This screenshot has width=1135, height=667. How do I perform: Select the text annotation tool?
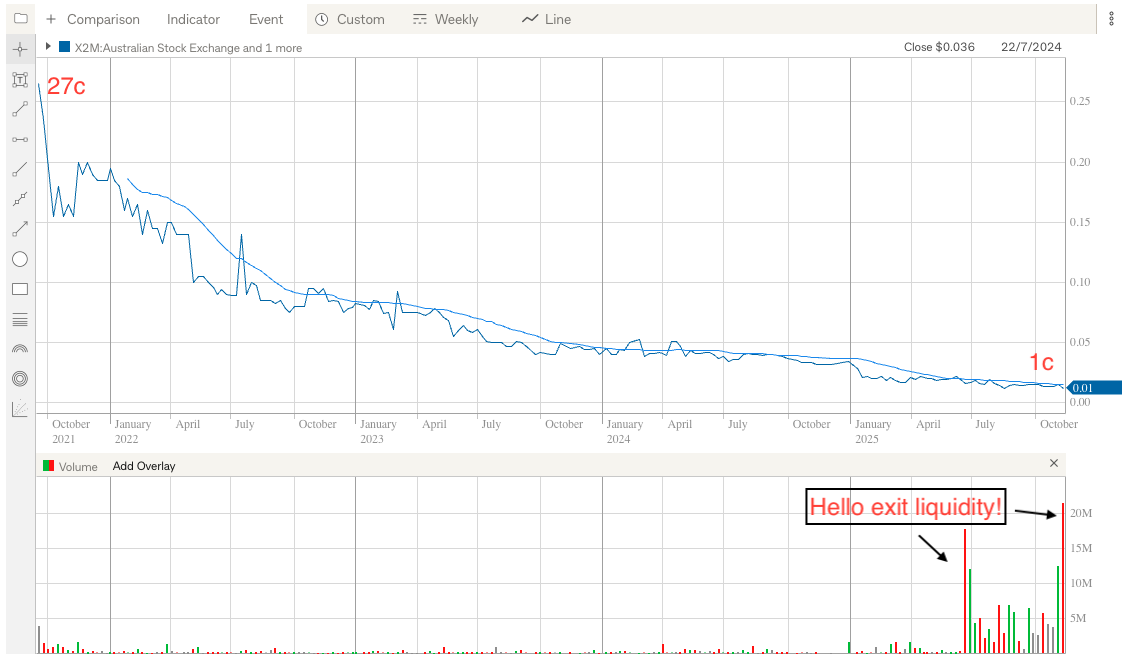[x=20, y=79]
